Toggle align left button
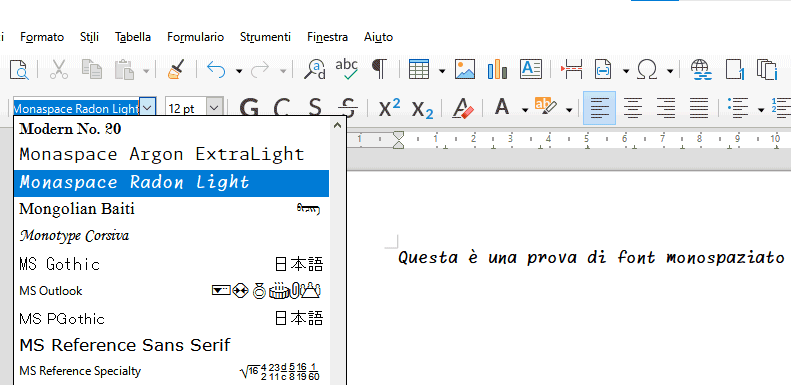 599,108
